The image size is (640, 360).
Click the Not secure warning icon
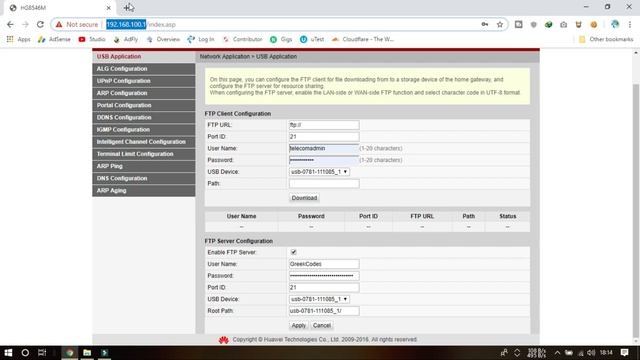coord(59,24)
